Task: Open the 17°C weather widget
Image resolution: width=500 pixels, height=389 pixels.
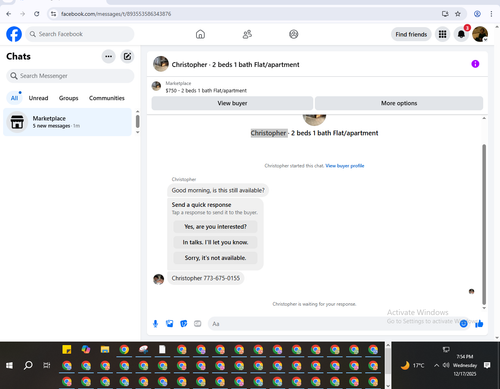Action: (x=412, y=365)
